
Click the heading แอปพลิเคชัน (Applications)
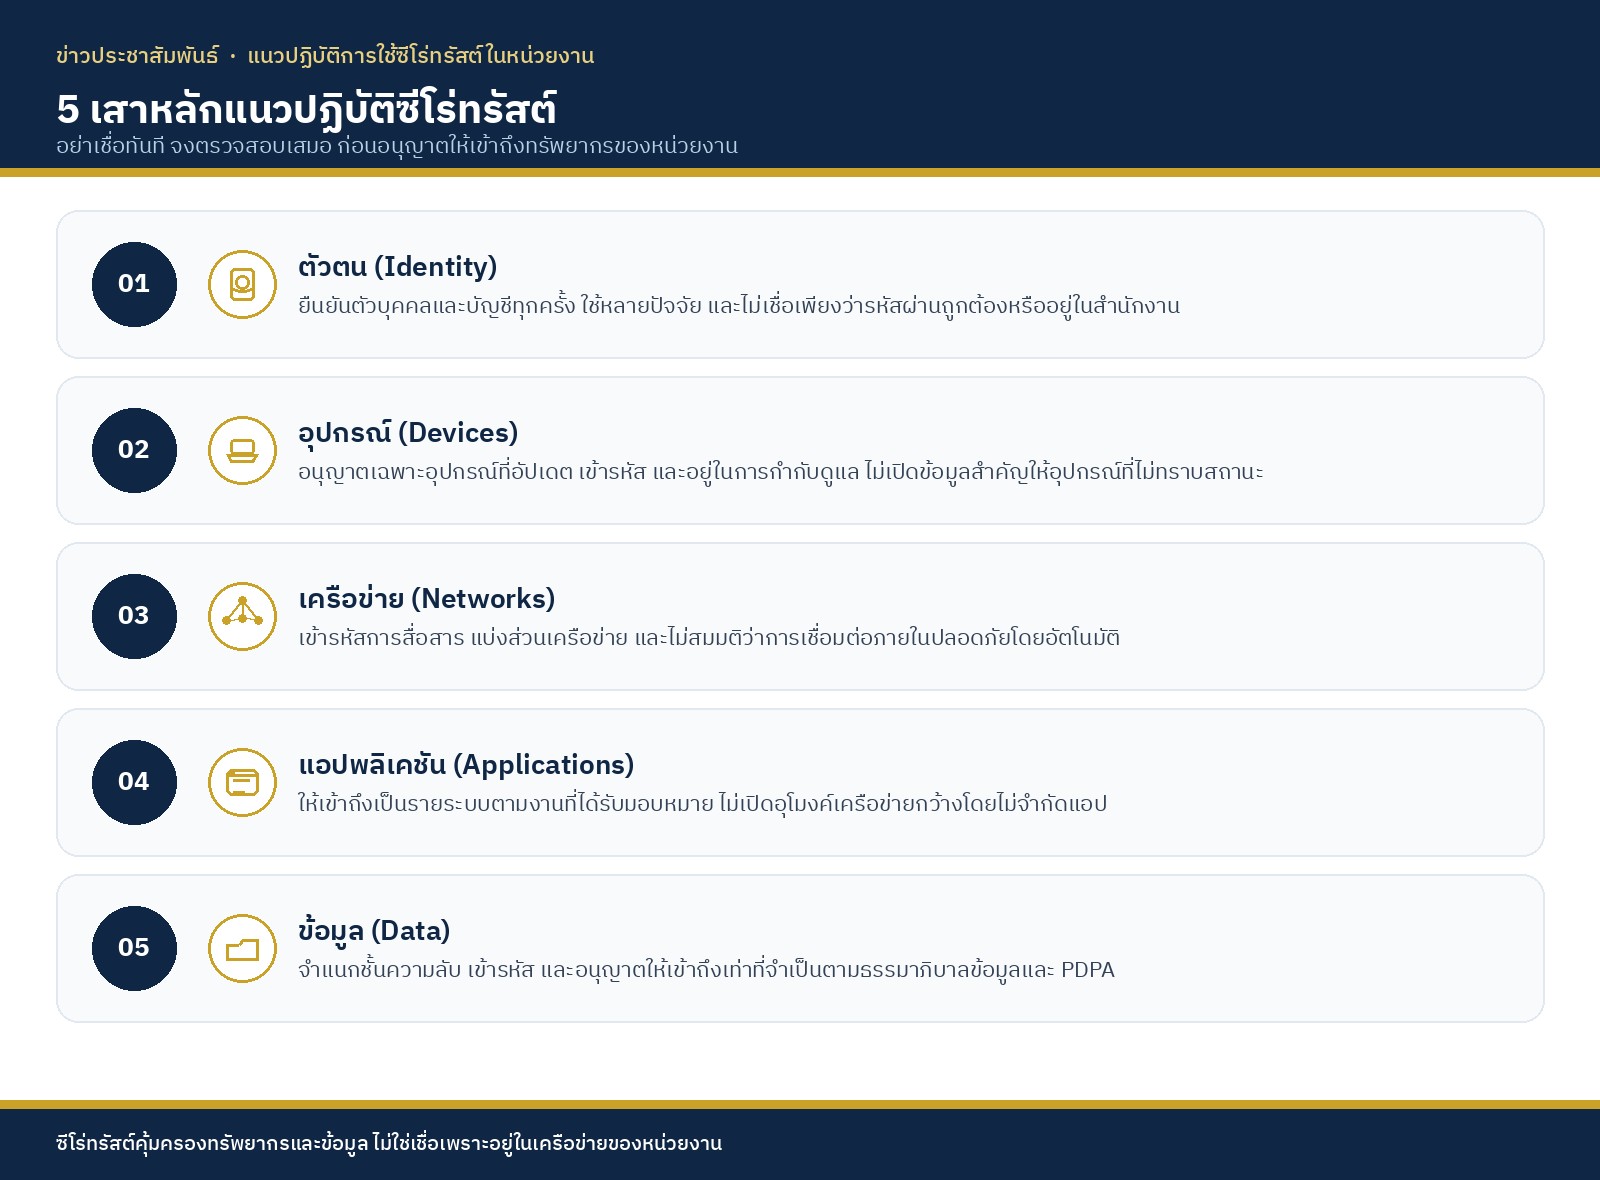[x=466, y=765]
